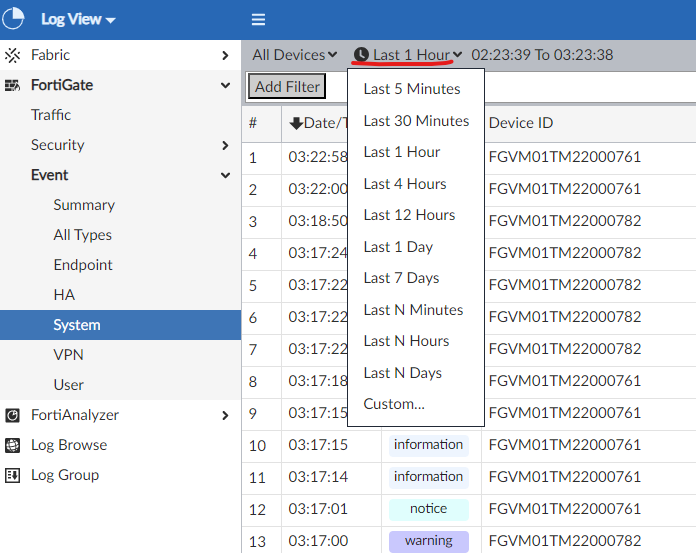Click the Device ID column header
The width and height of the screenshot is (696, 553).
(x=521, y=123)
